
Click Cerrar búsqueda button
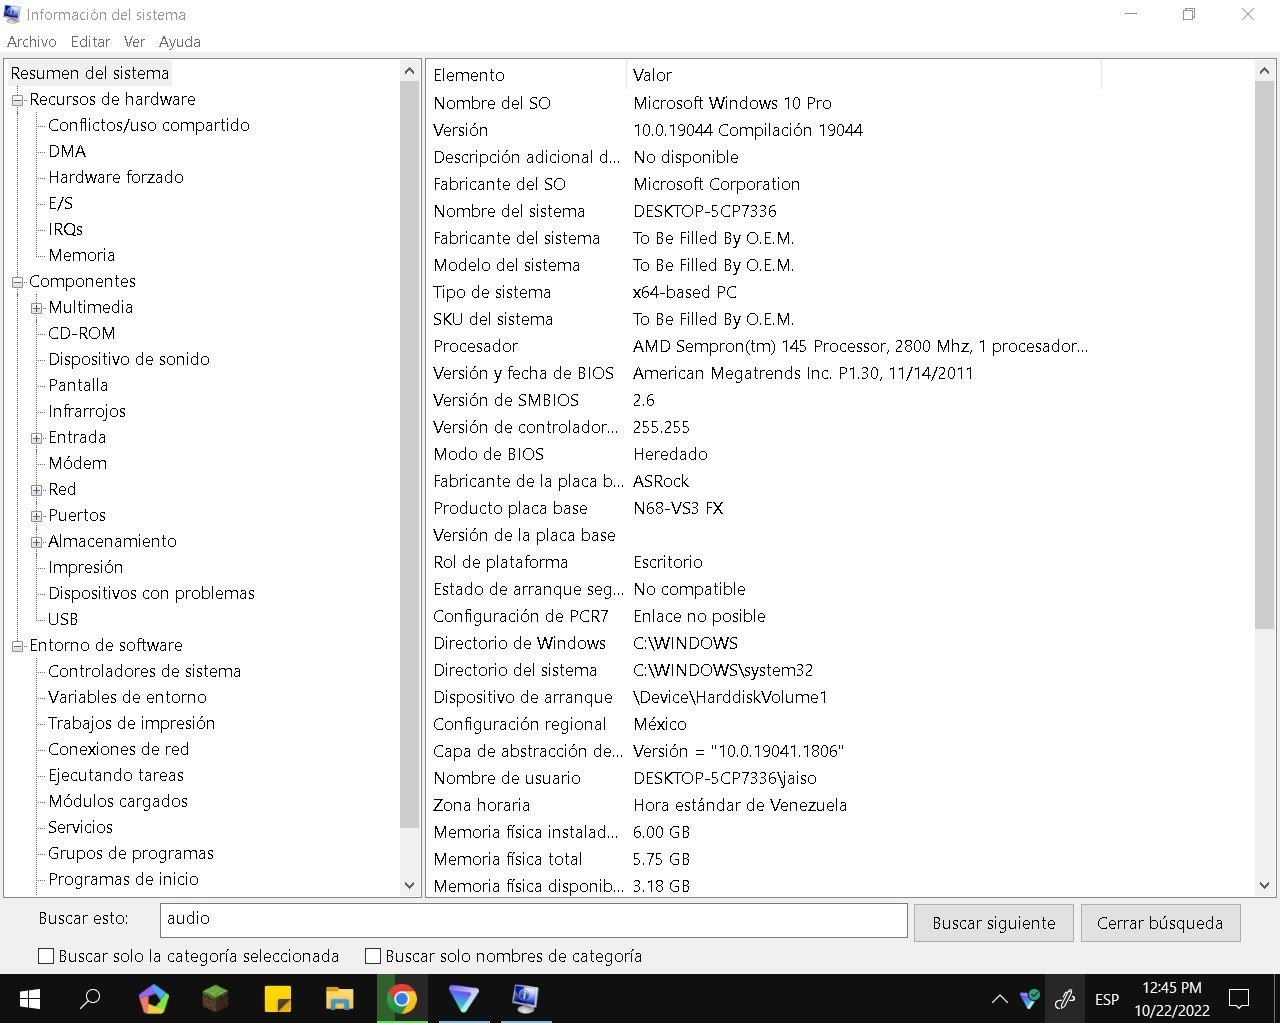(x=1160, y=923)
